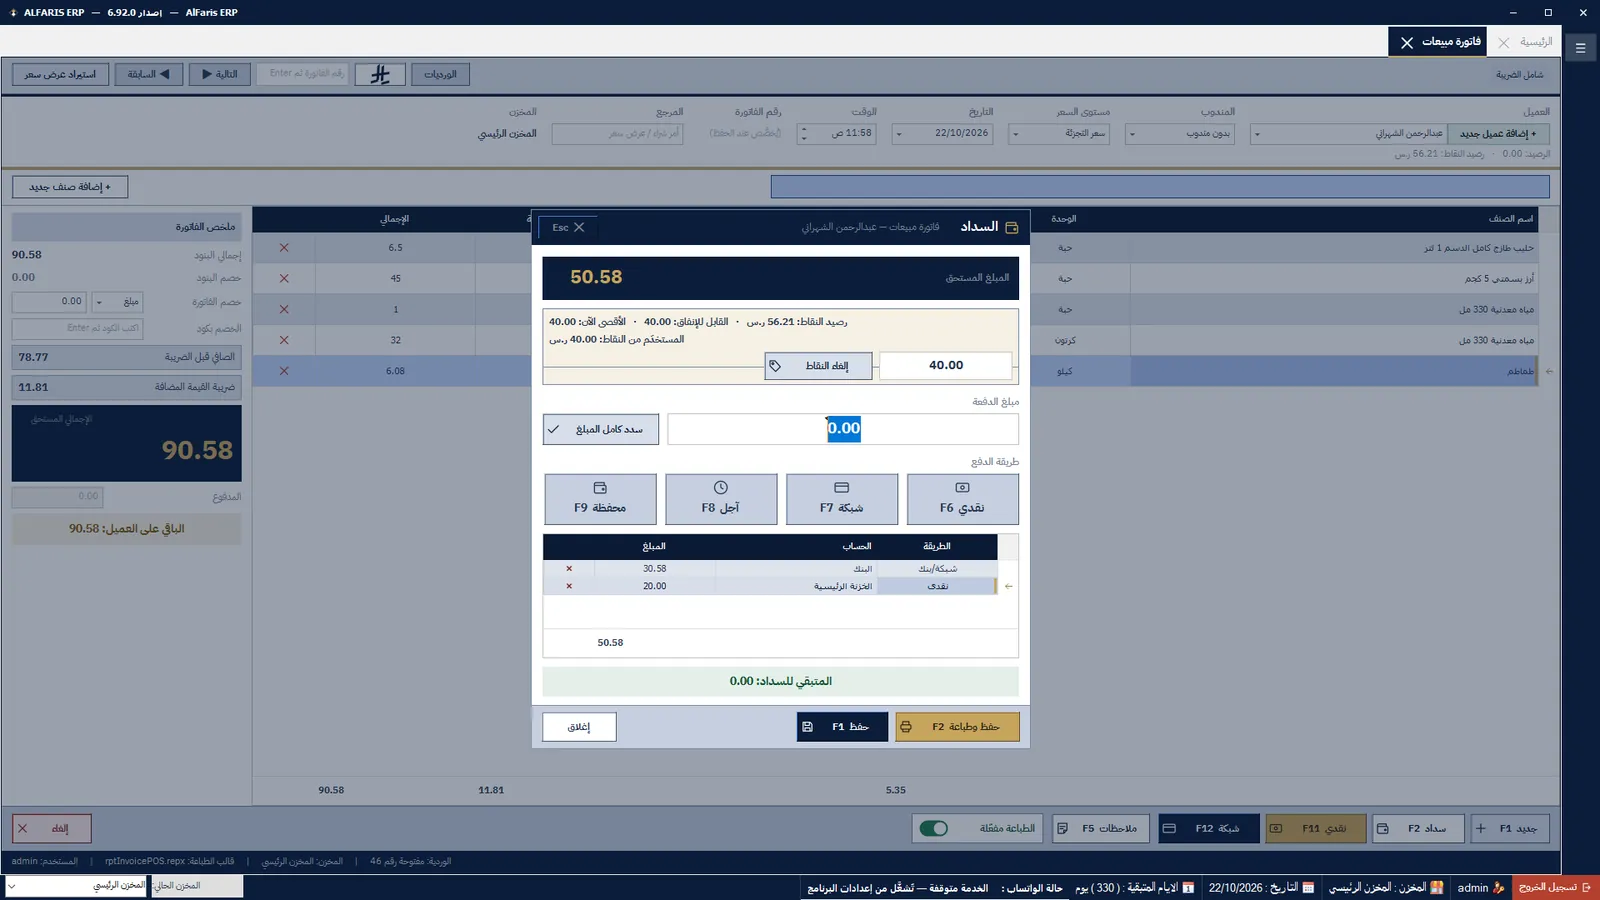Select the 30.58 amount cell
This screenshot has width=1600, height=900.
(x=654, y=569)
